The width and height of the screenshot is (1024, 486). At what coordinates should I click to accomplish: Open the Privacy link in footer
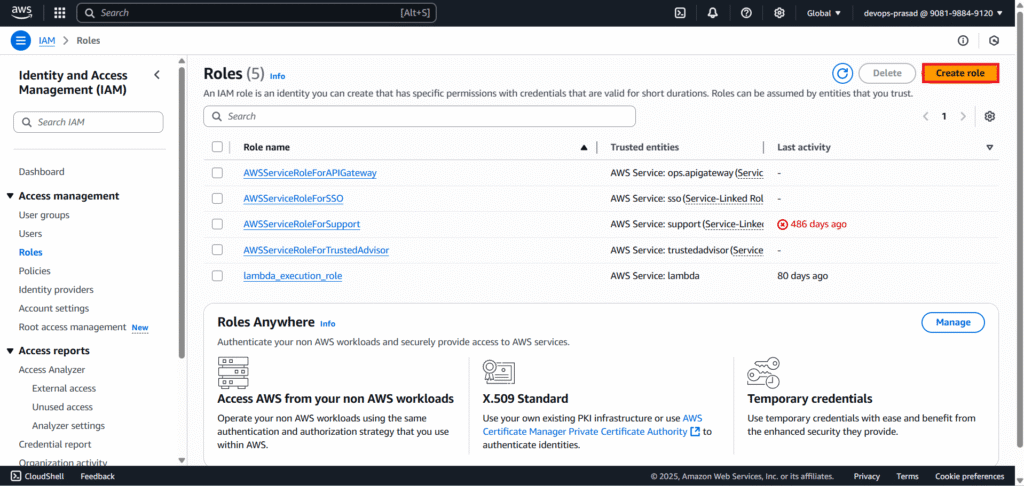(x=867, y=476)
